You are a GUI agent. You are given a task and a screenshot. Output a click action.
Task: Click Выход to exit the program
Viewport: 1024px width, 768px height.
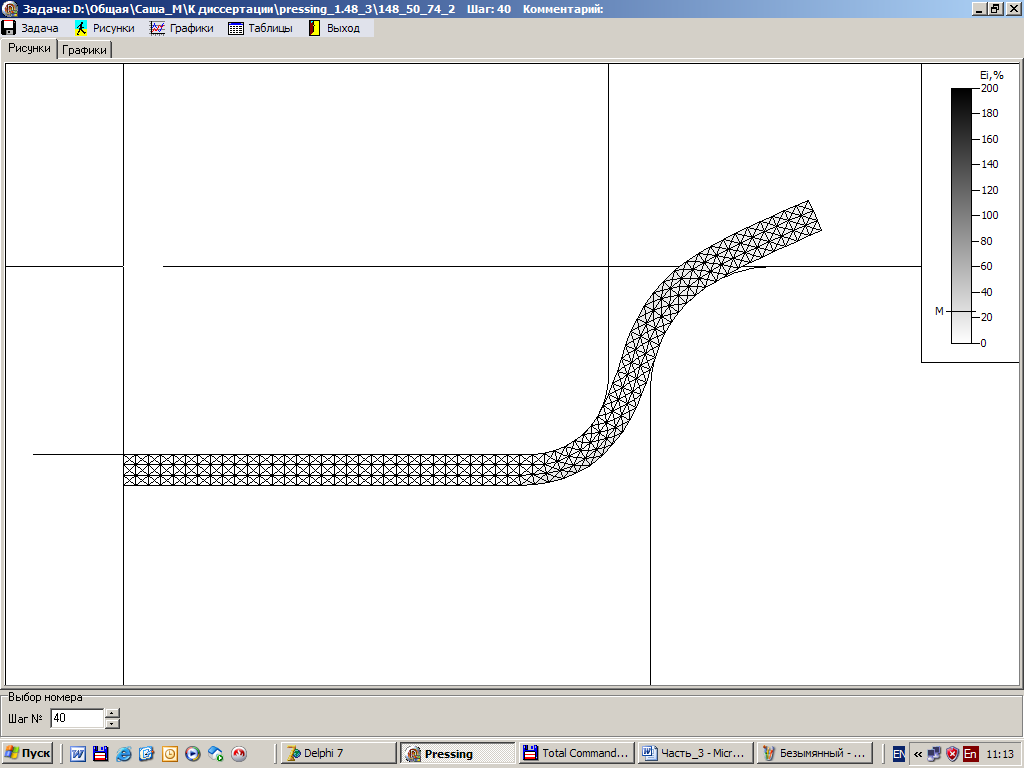pos(334,28)
